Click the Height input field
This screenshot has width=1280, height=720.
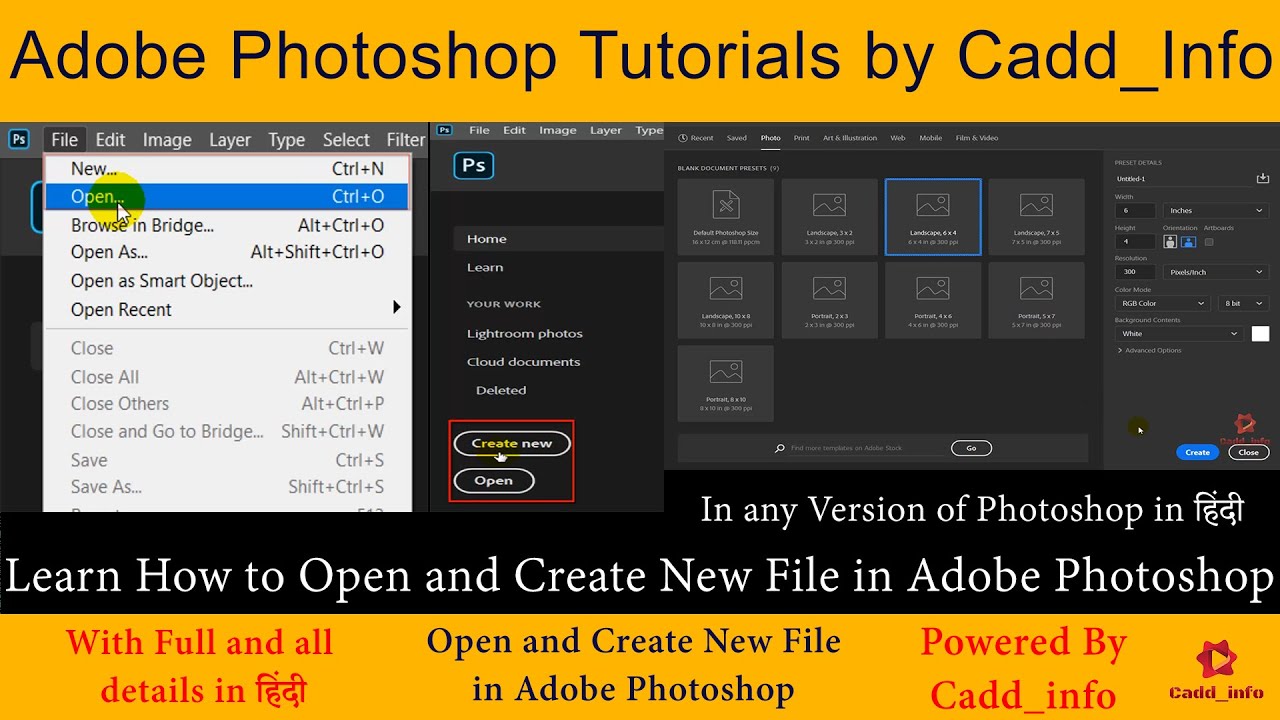tap(1135, 241)
